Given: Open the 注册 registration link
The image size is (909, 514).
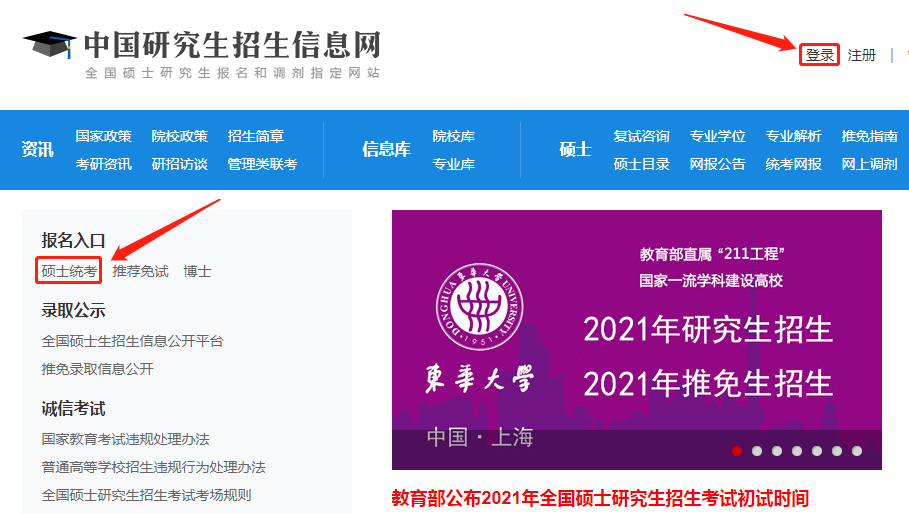Looking at the screenshot, I should point(861,55).
